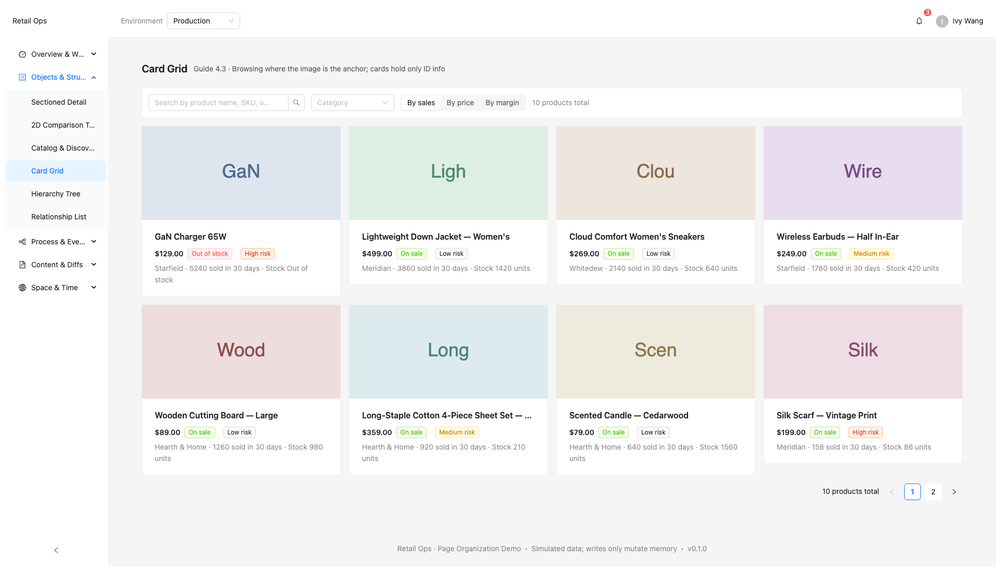Image resolution: width=1000 pixels, height=571 pixels.
Task: Collapse the Objects & Stru... menu chevron
Action: click(x=94, y=77)
